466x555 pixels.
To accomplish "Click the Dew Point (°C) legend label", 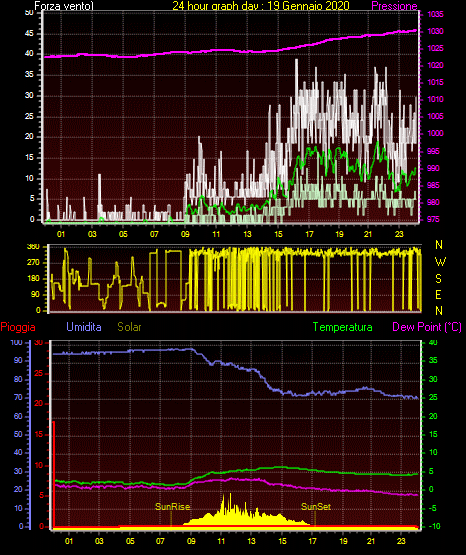I will click(x=427, y=327).
